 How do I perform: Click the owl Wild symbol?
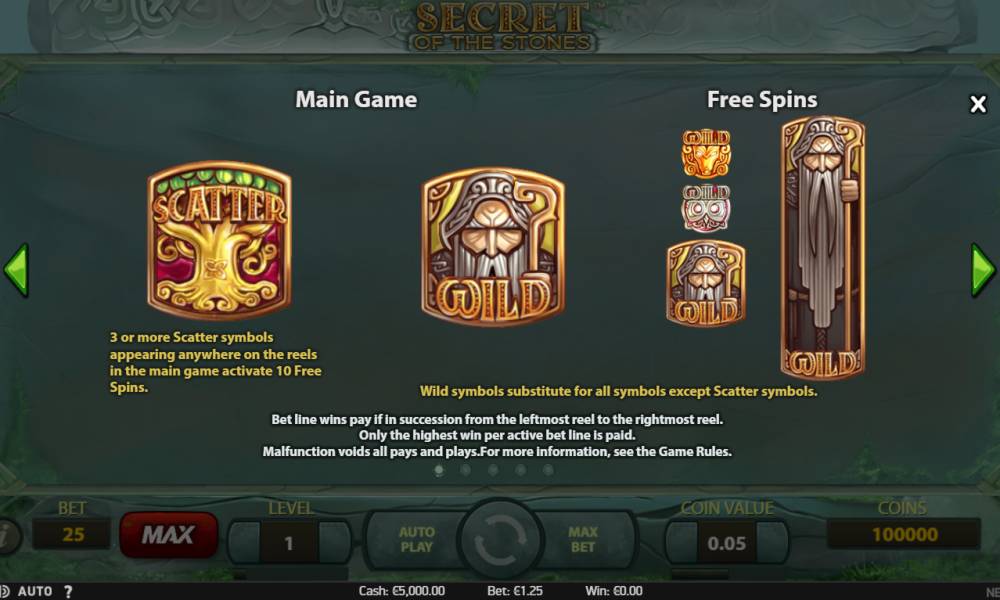706,208
